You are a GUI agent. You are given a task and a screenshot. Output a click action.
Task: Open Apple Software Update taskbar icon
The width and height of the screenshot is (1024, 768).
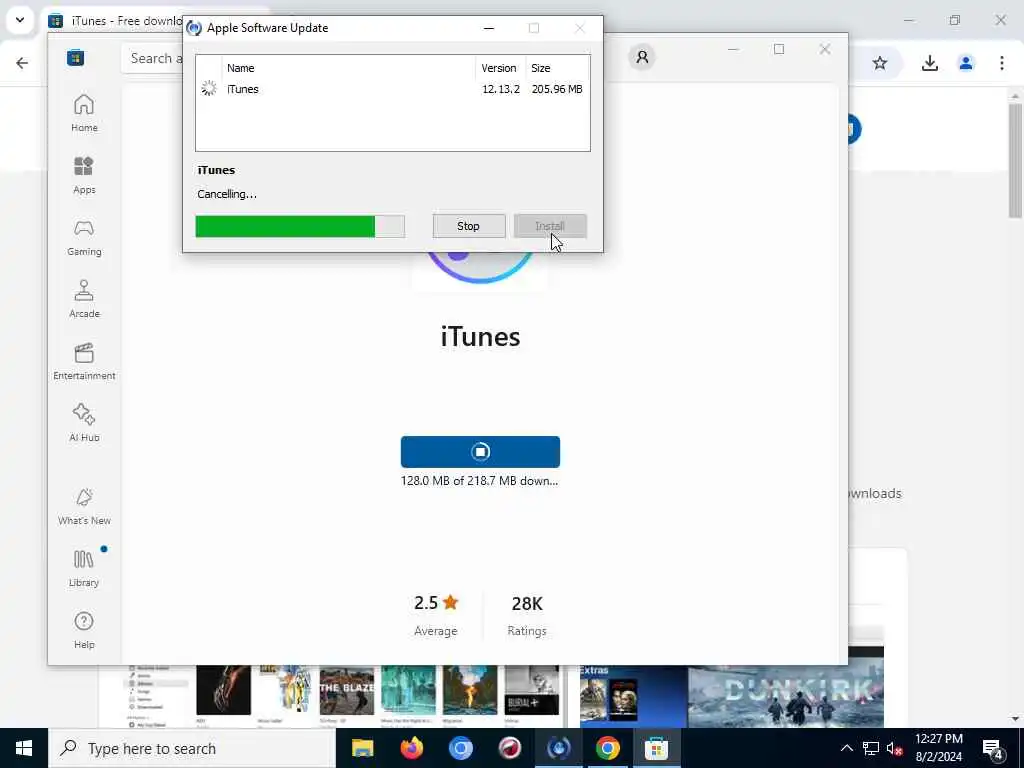point(558,748)
